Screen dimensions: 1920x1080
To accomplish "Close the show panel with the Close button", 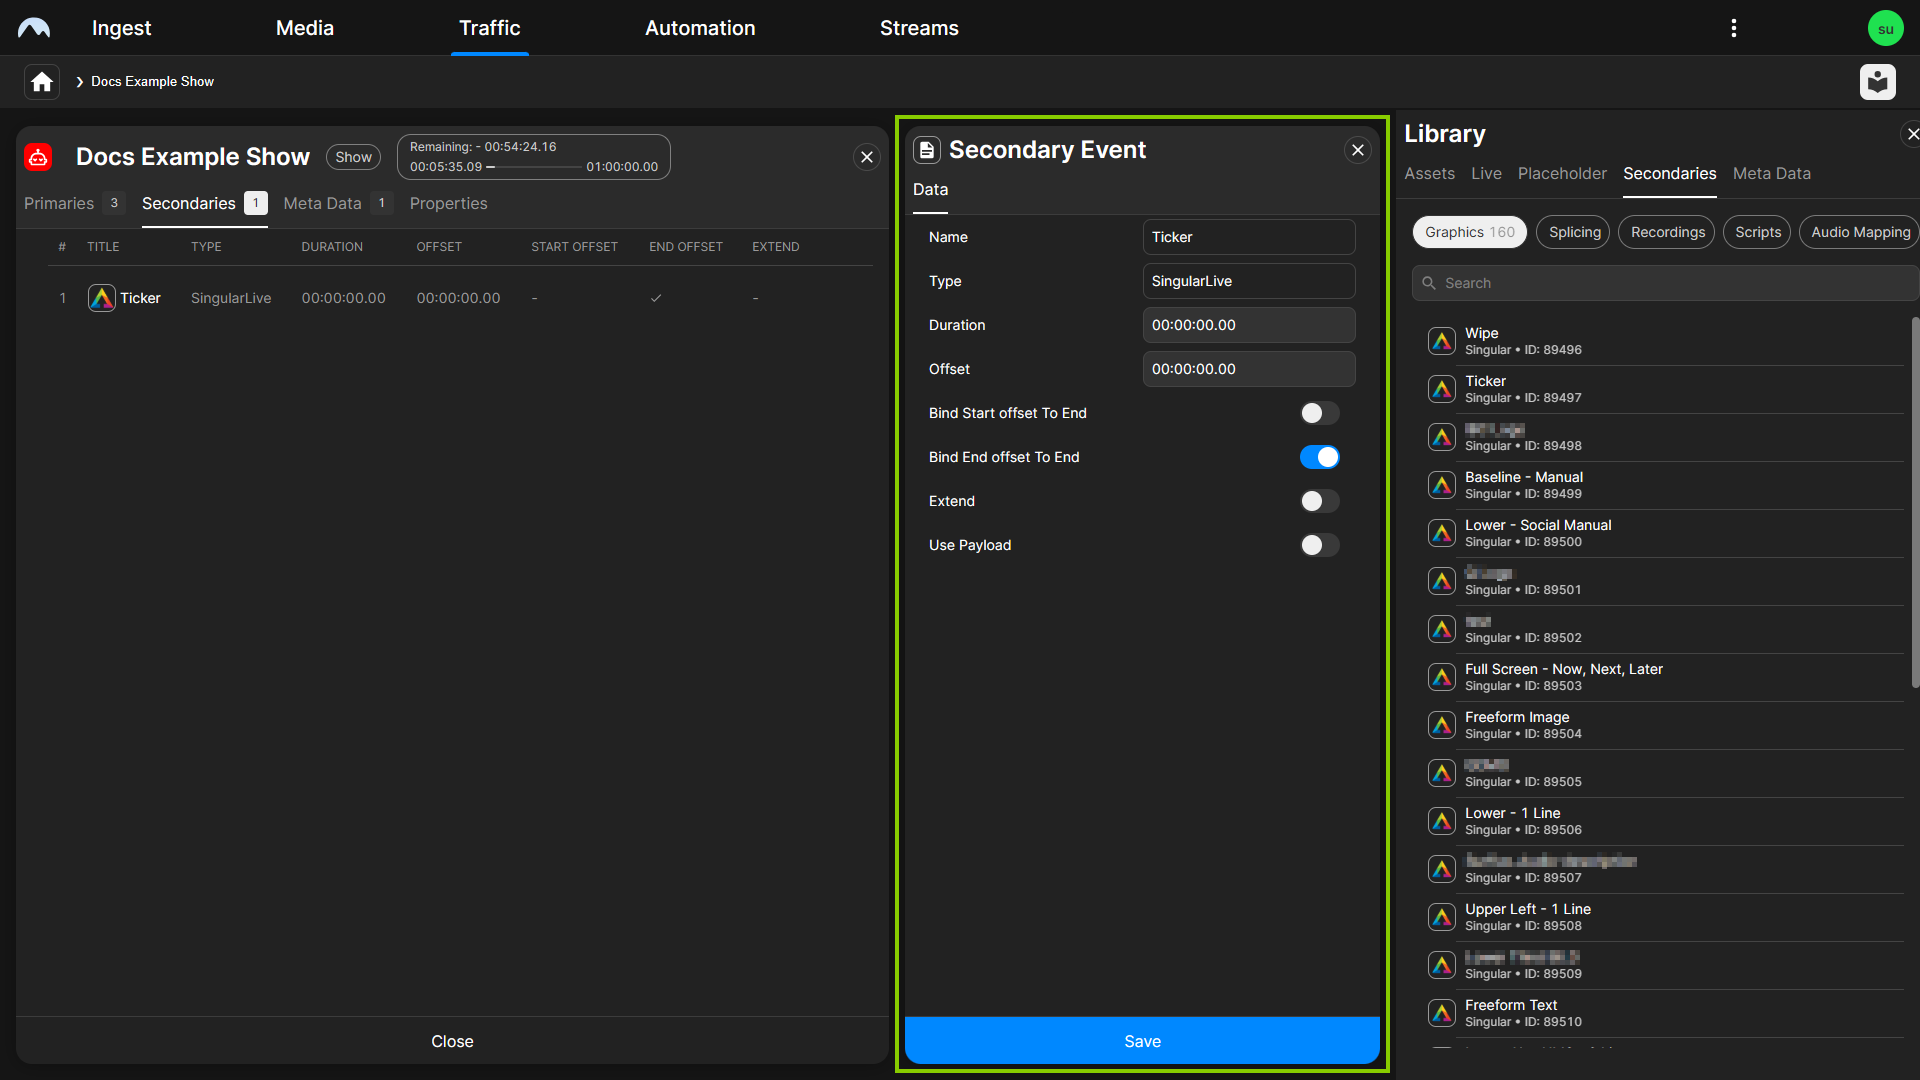I will pyautogui.click(x=452, y=1040).
